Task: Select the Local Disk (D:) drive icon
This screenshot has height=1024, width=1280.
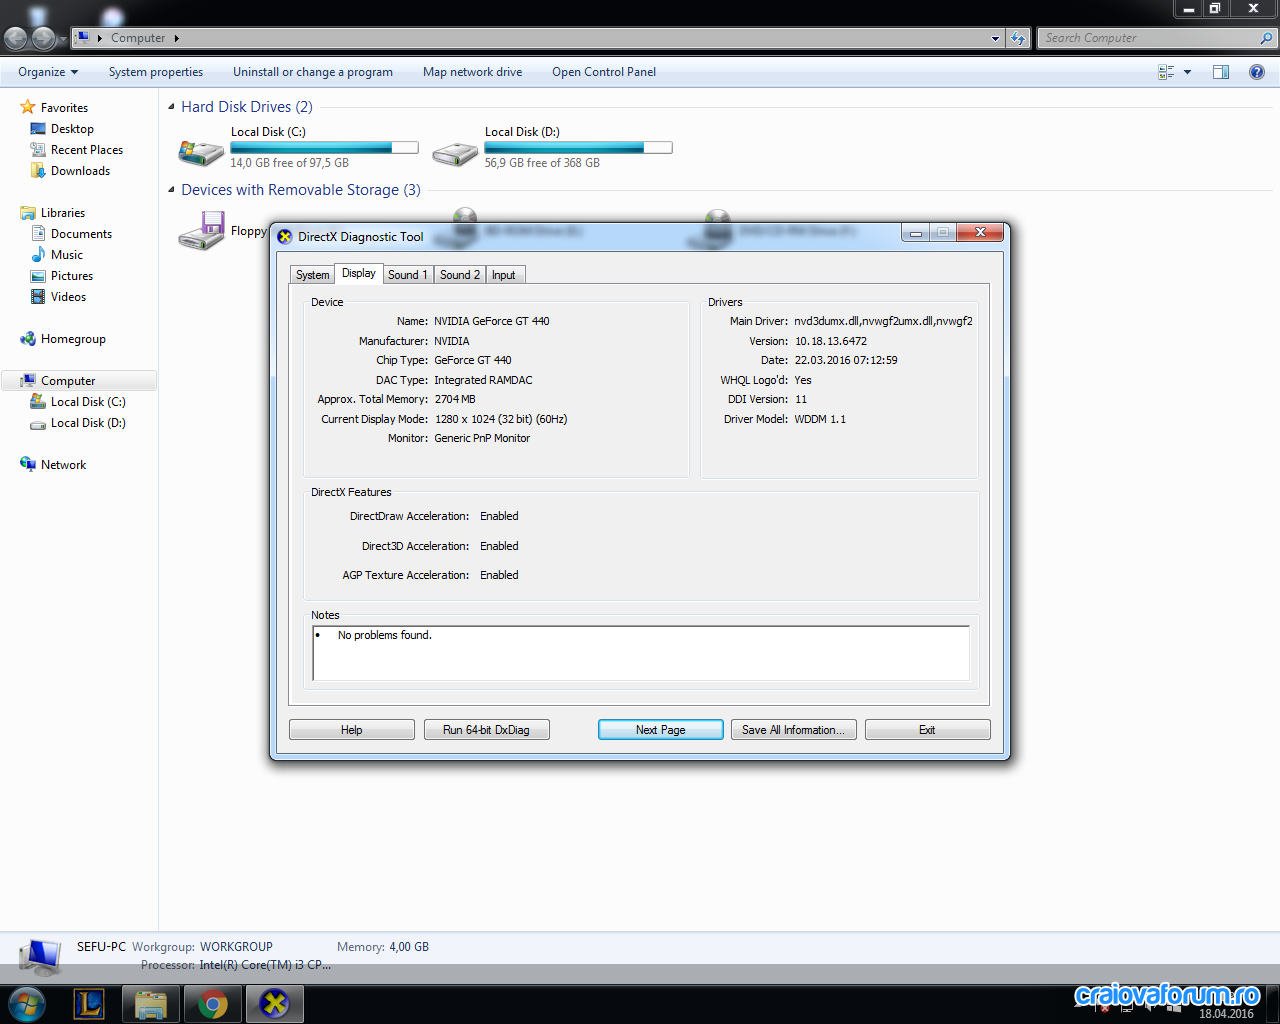Action: [x=455, y=152]
